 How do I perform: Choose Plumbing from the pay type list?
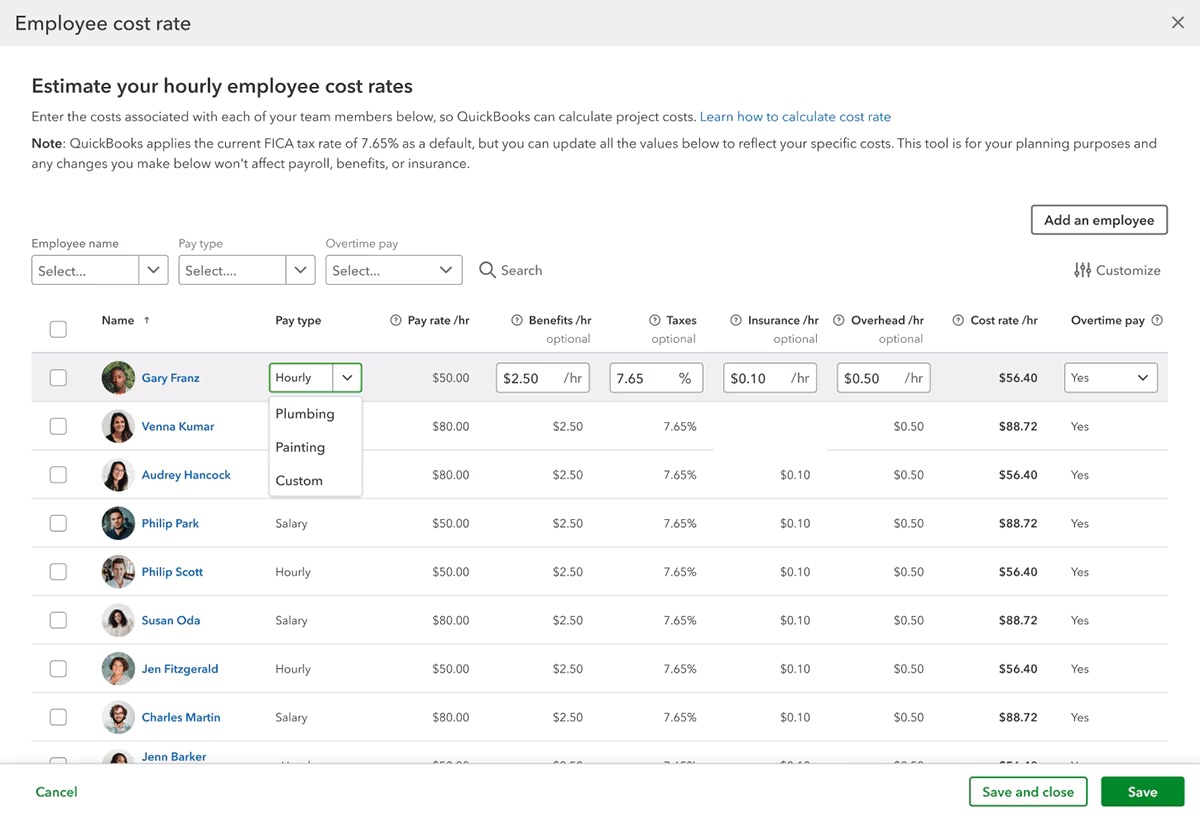(305, 414)
